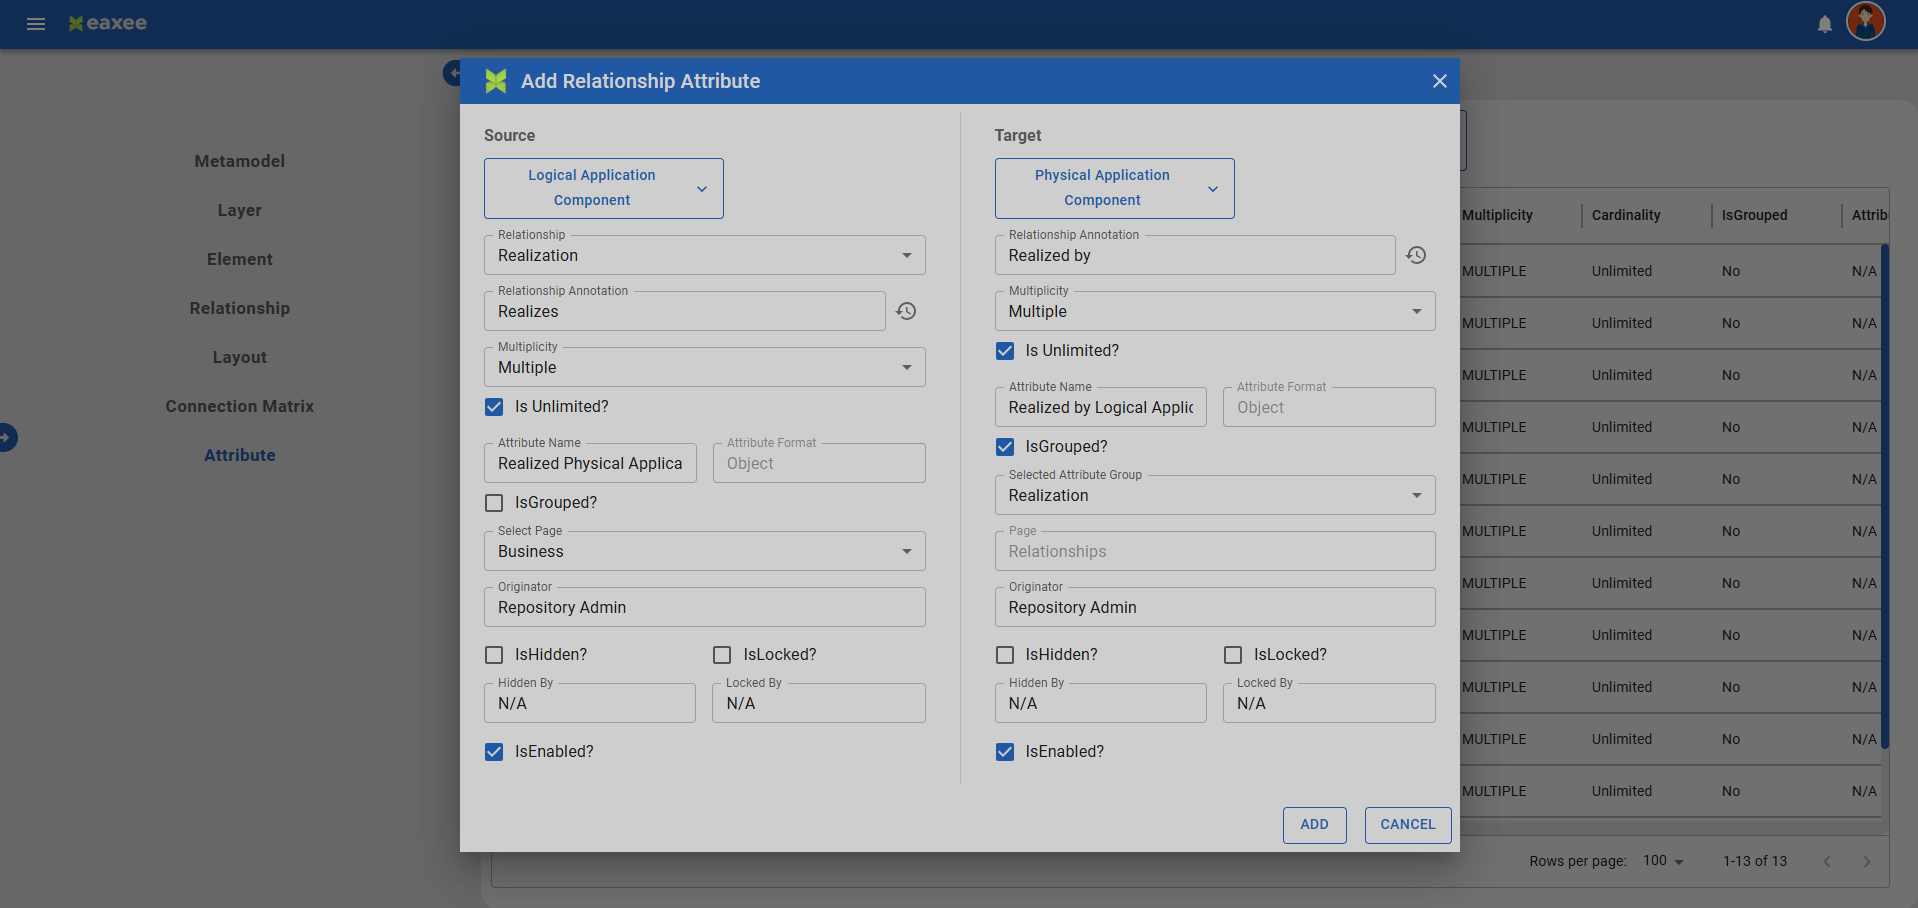Go to previous table page

1827,861
